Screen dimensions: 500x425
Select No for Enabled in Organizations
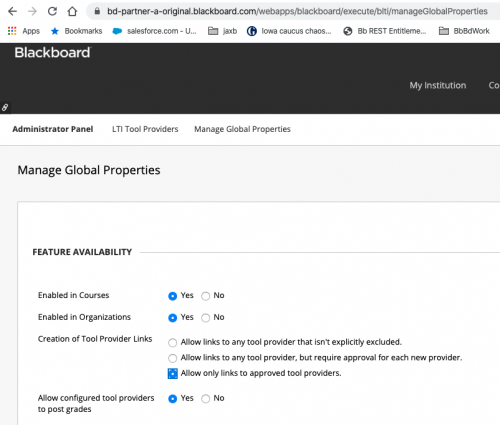(206, 318)
